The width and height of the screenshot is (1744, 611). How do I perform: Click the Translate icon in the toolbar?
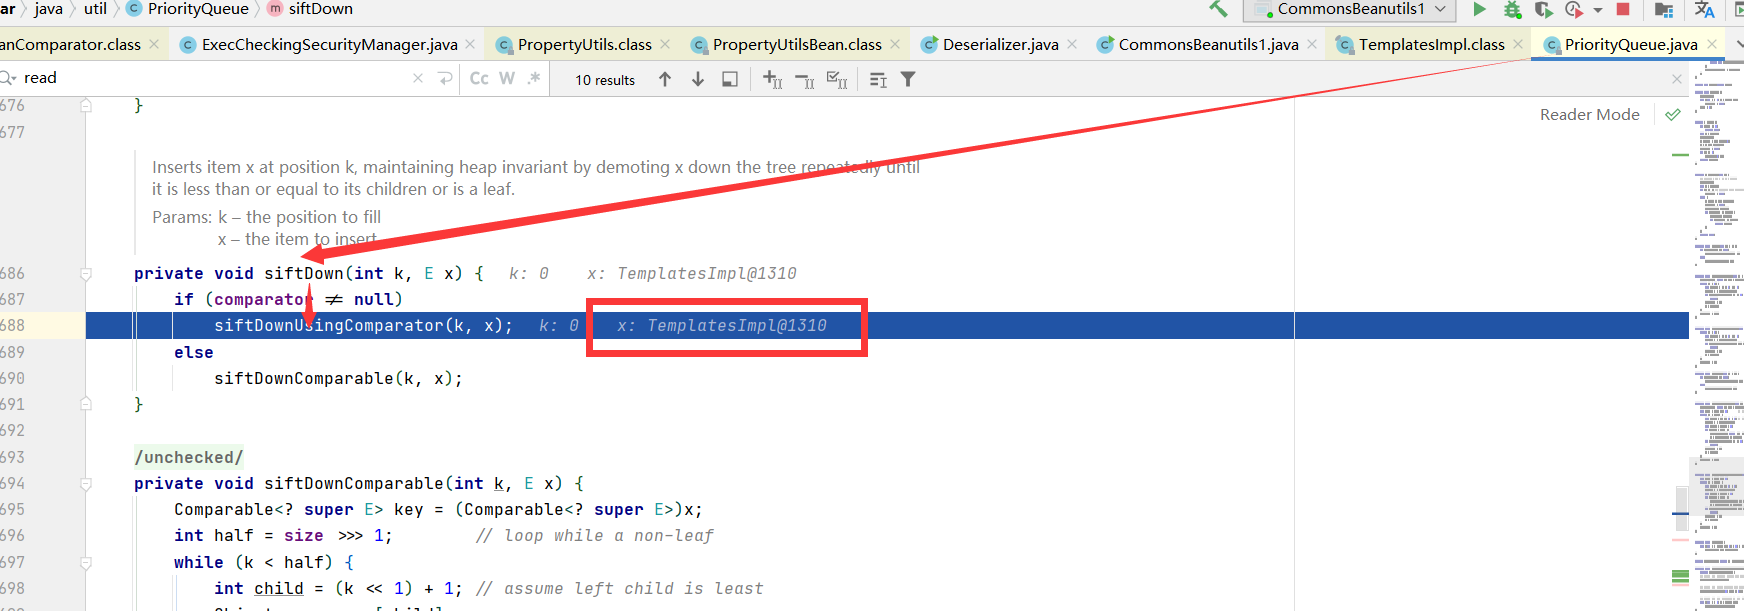1705,9
